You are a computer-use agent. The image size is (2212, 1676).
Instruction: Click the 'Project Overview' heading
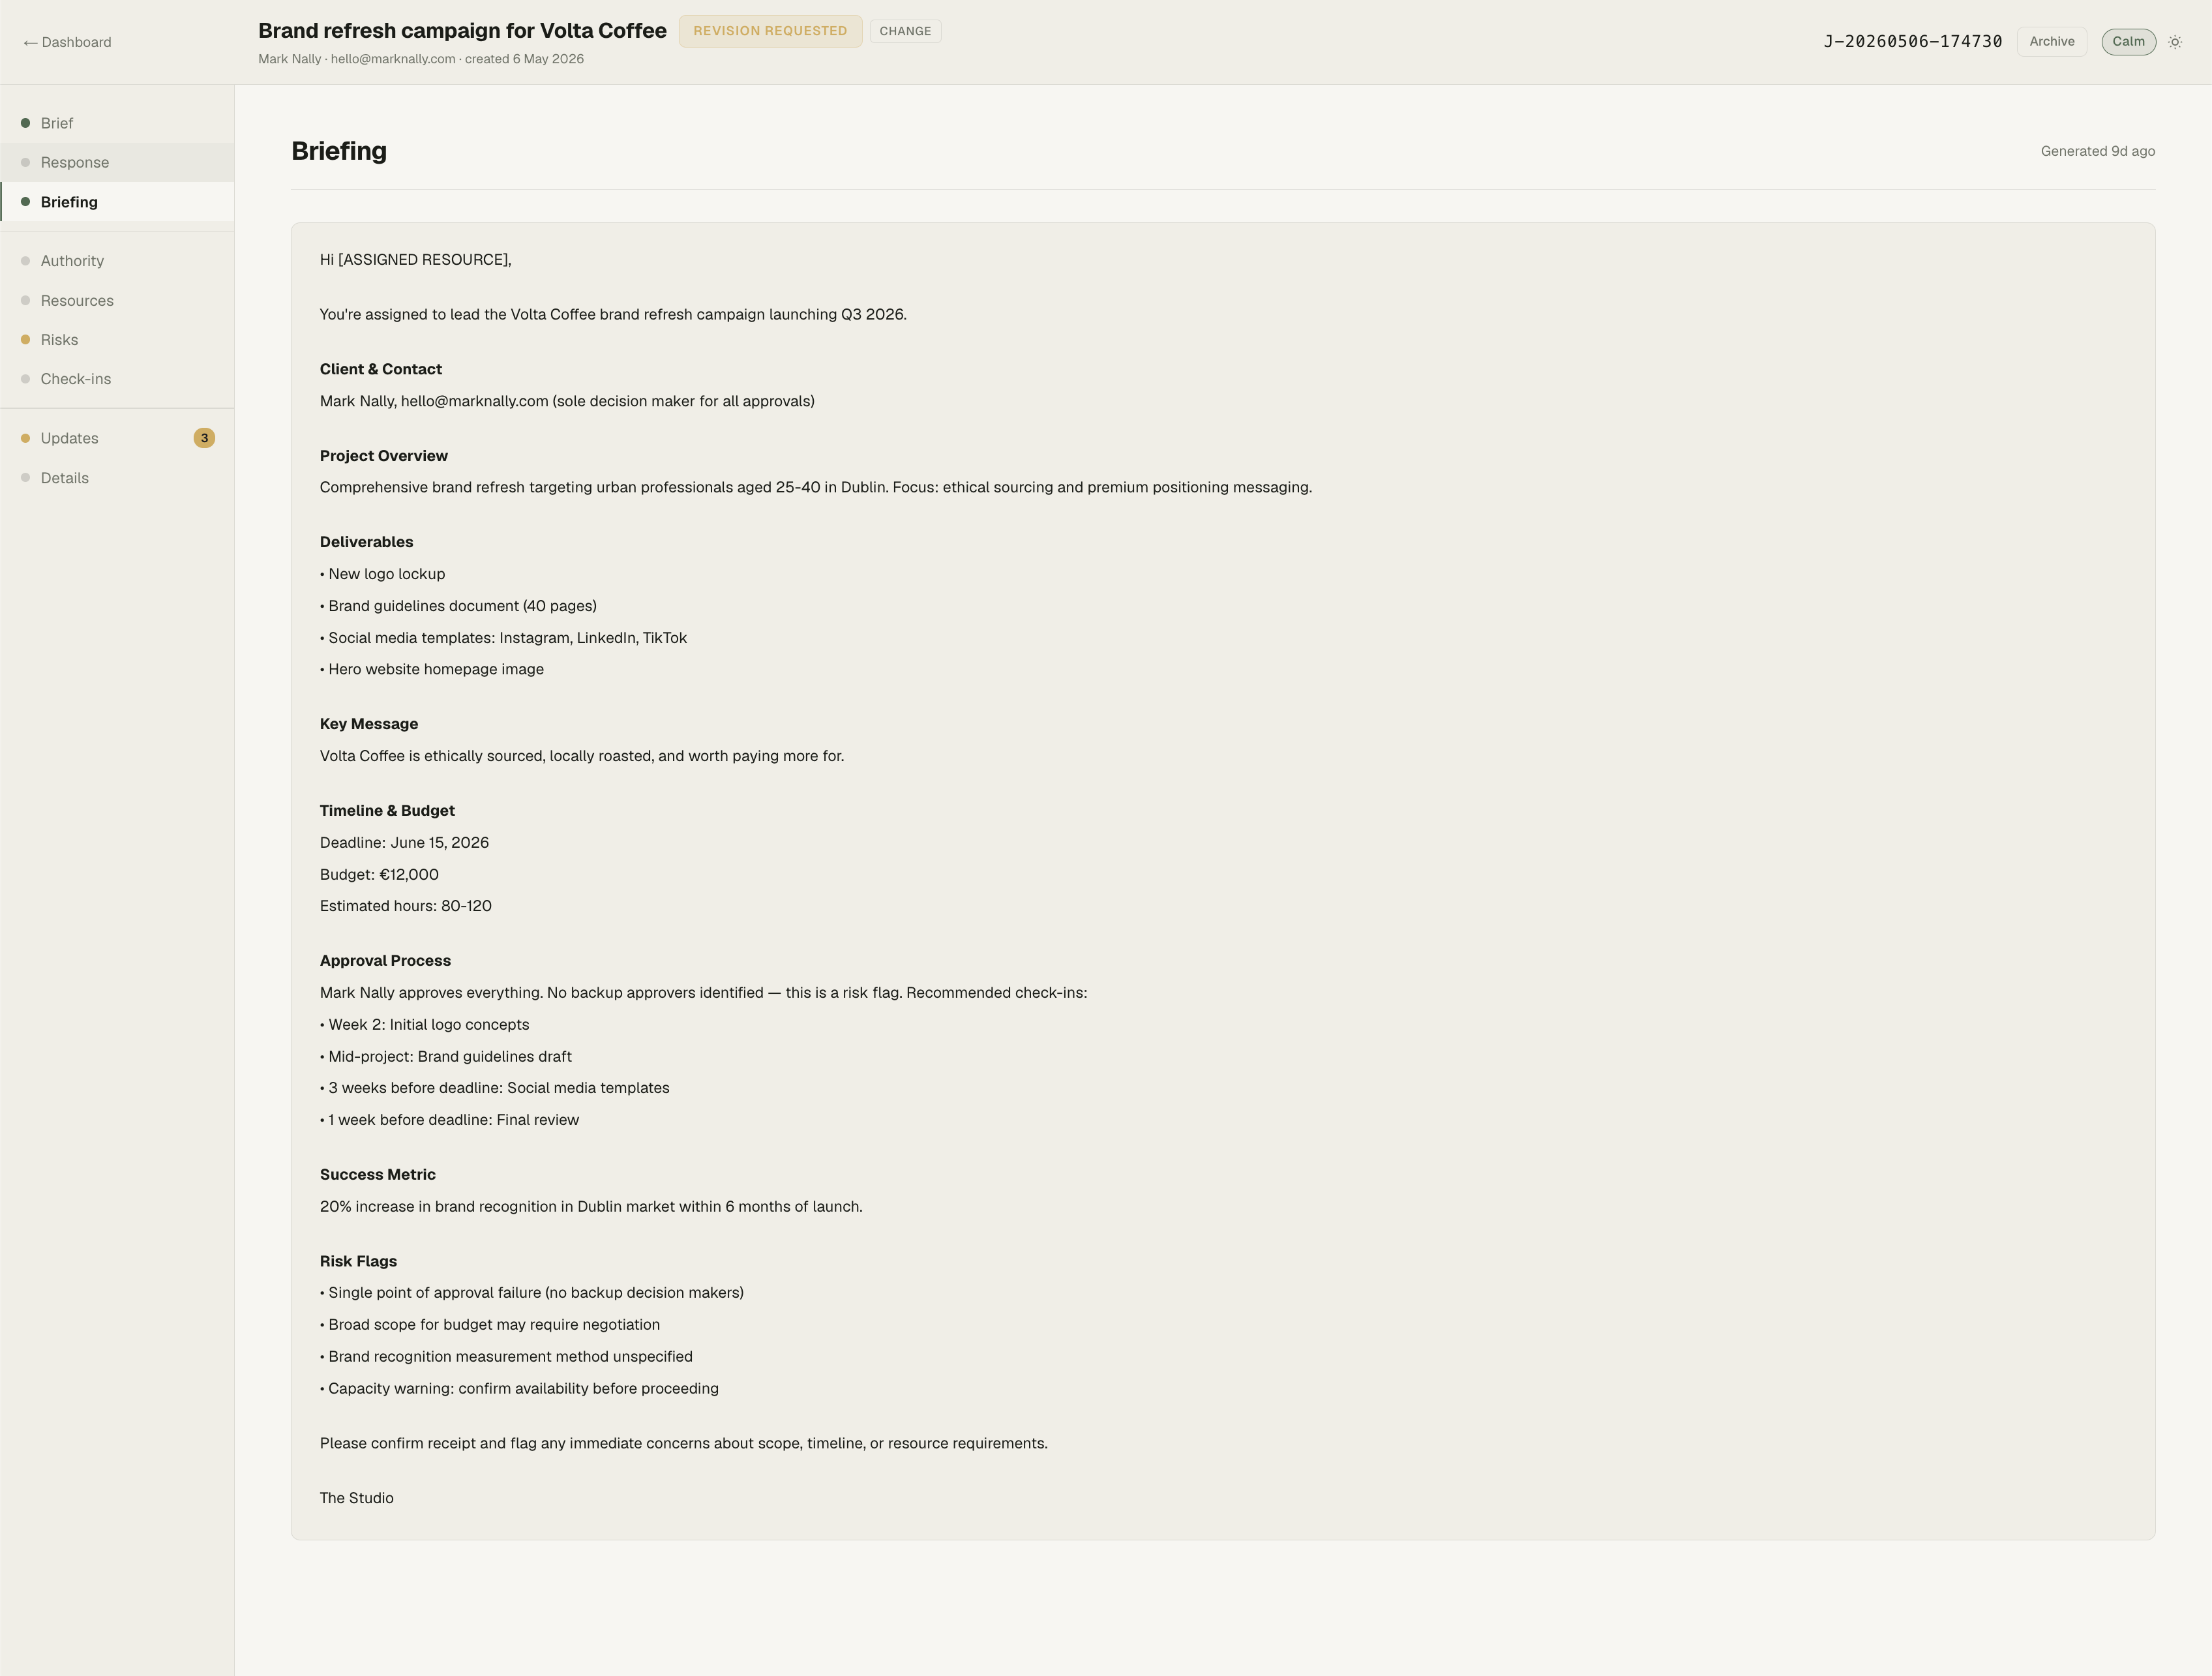pyautogui.click(x=384, y=456)
